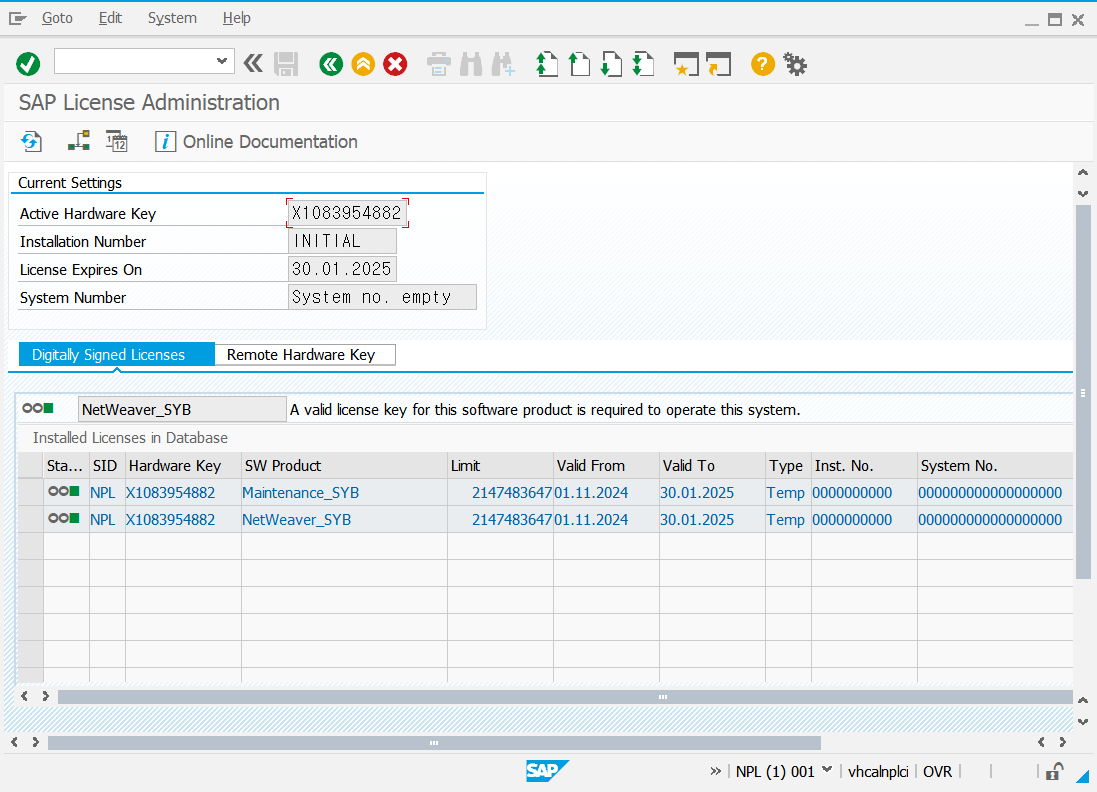This screenshot has width=1097, height=792.
Task: Click the System Number field
Action: click(x=382, y=297)
